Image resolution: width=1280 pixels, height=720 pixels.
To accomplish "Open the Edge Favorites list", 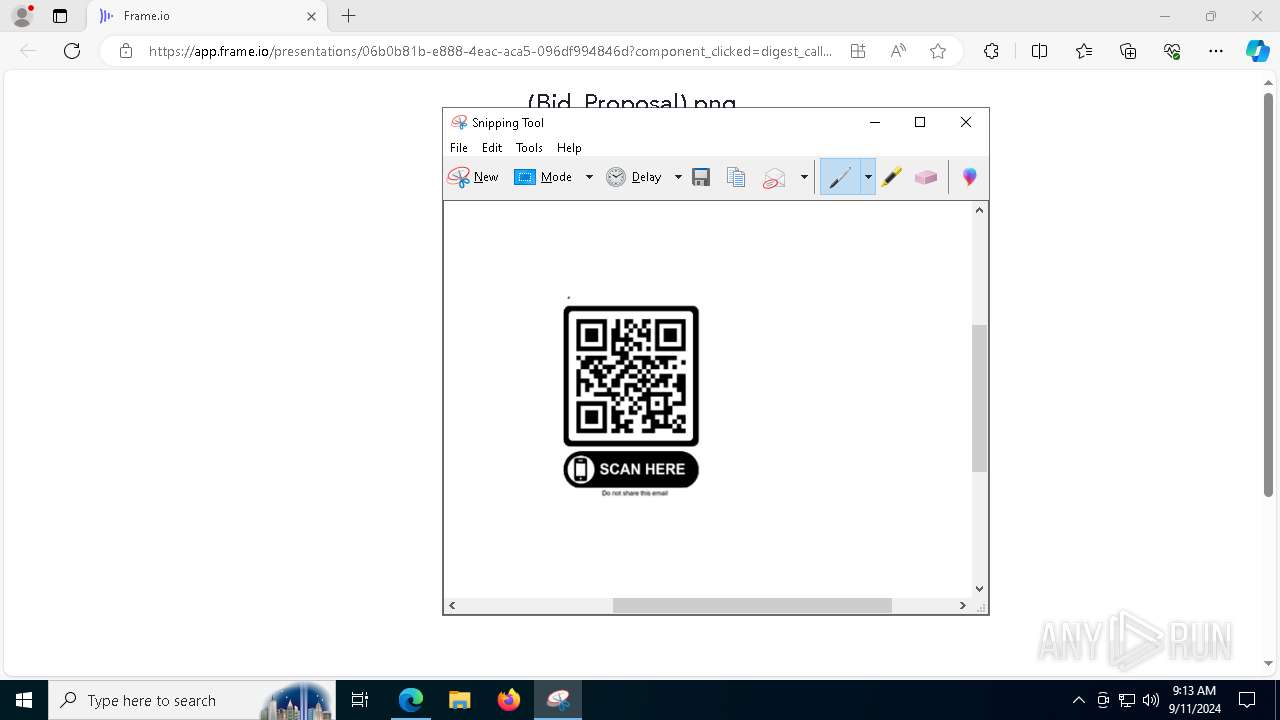I will (1084, 51).
